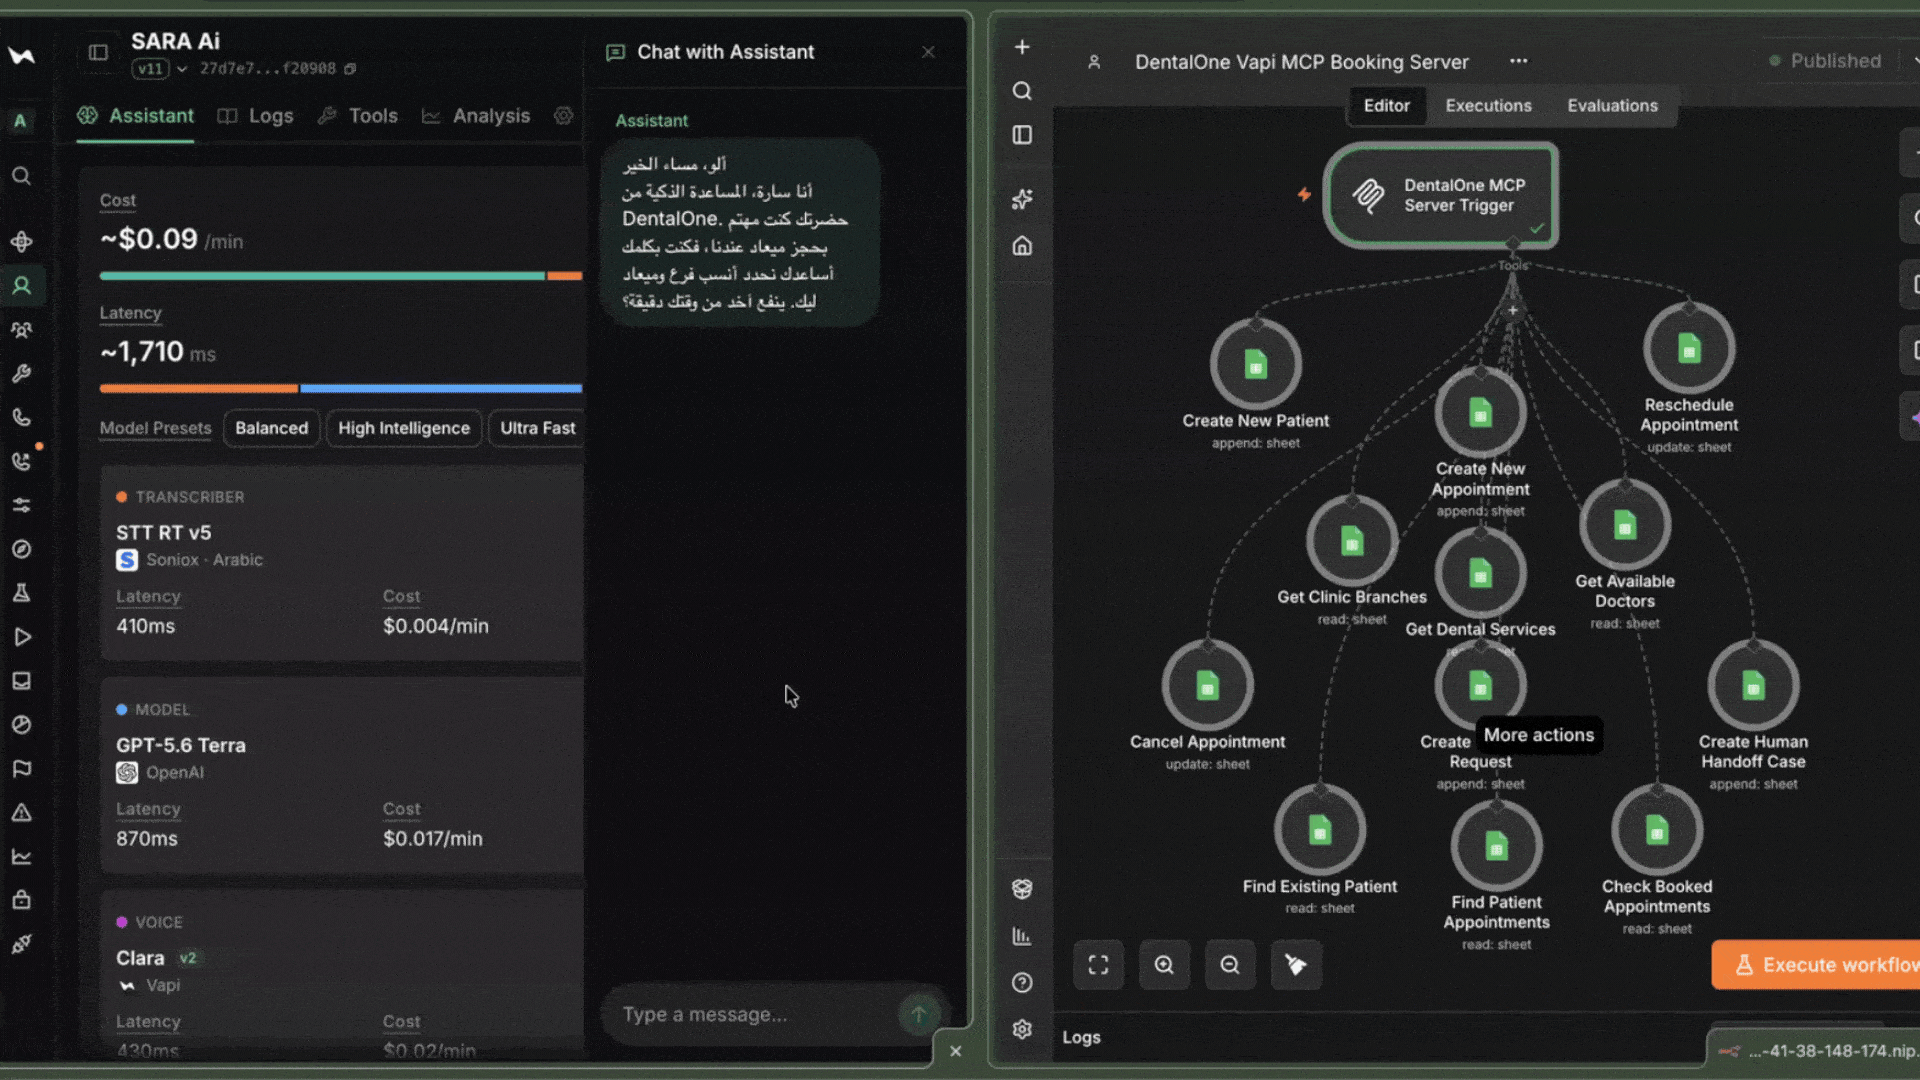Click the compass icon in Vapi sidebar
Screen dimensions: 1920x1080
(x=21, y=549)
